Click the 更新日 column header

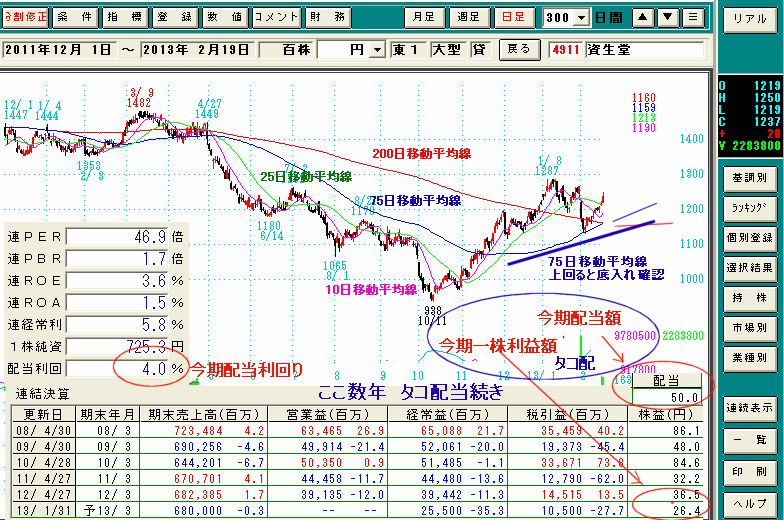click(x=44, y=414)
